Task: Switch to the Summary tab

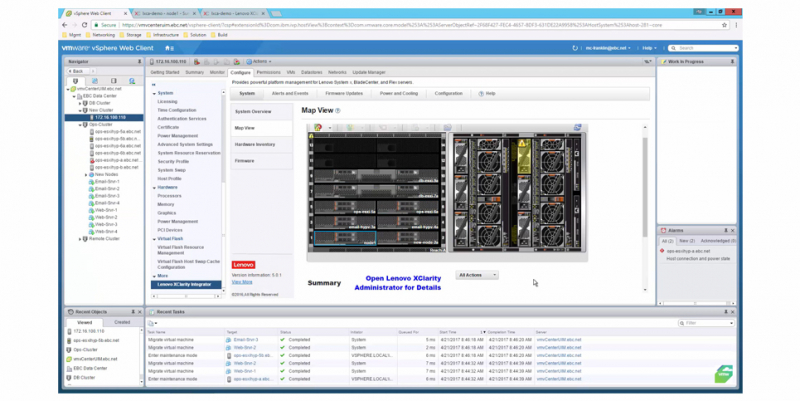Action: [x=194, y=72]
